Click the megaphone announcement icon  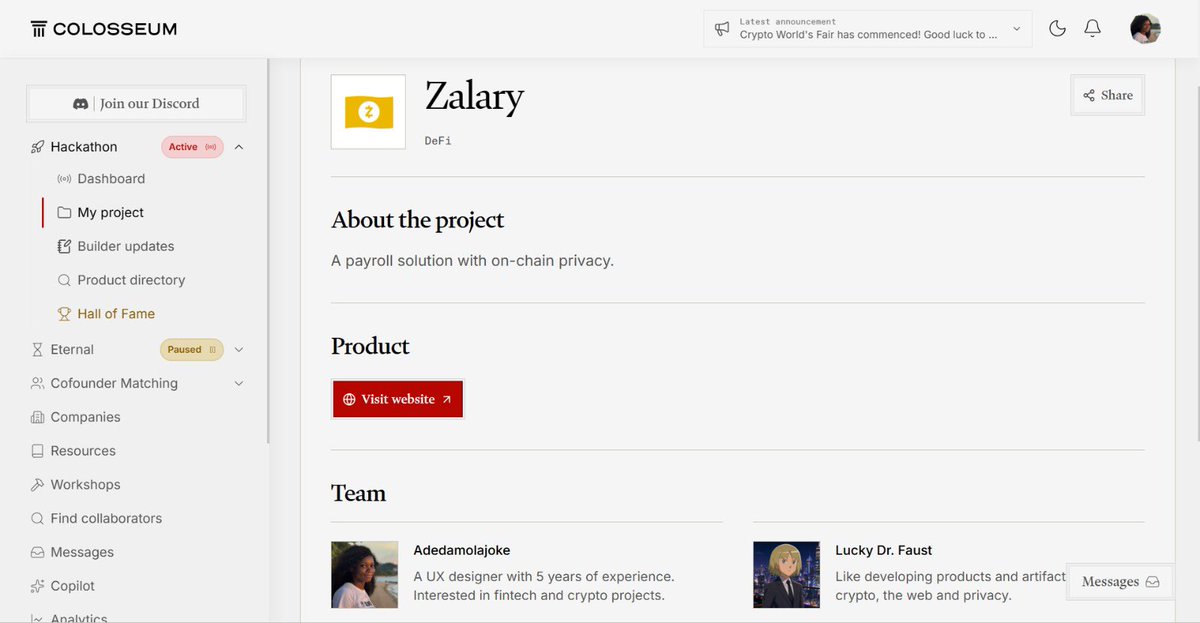722,29
